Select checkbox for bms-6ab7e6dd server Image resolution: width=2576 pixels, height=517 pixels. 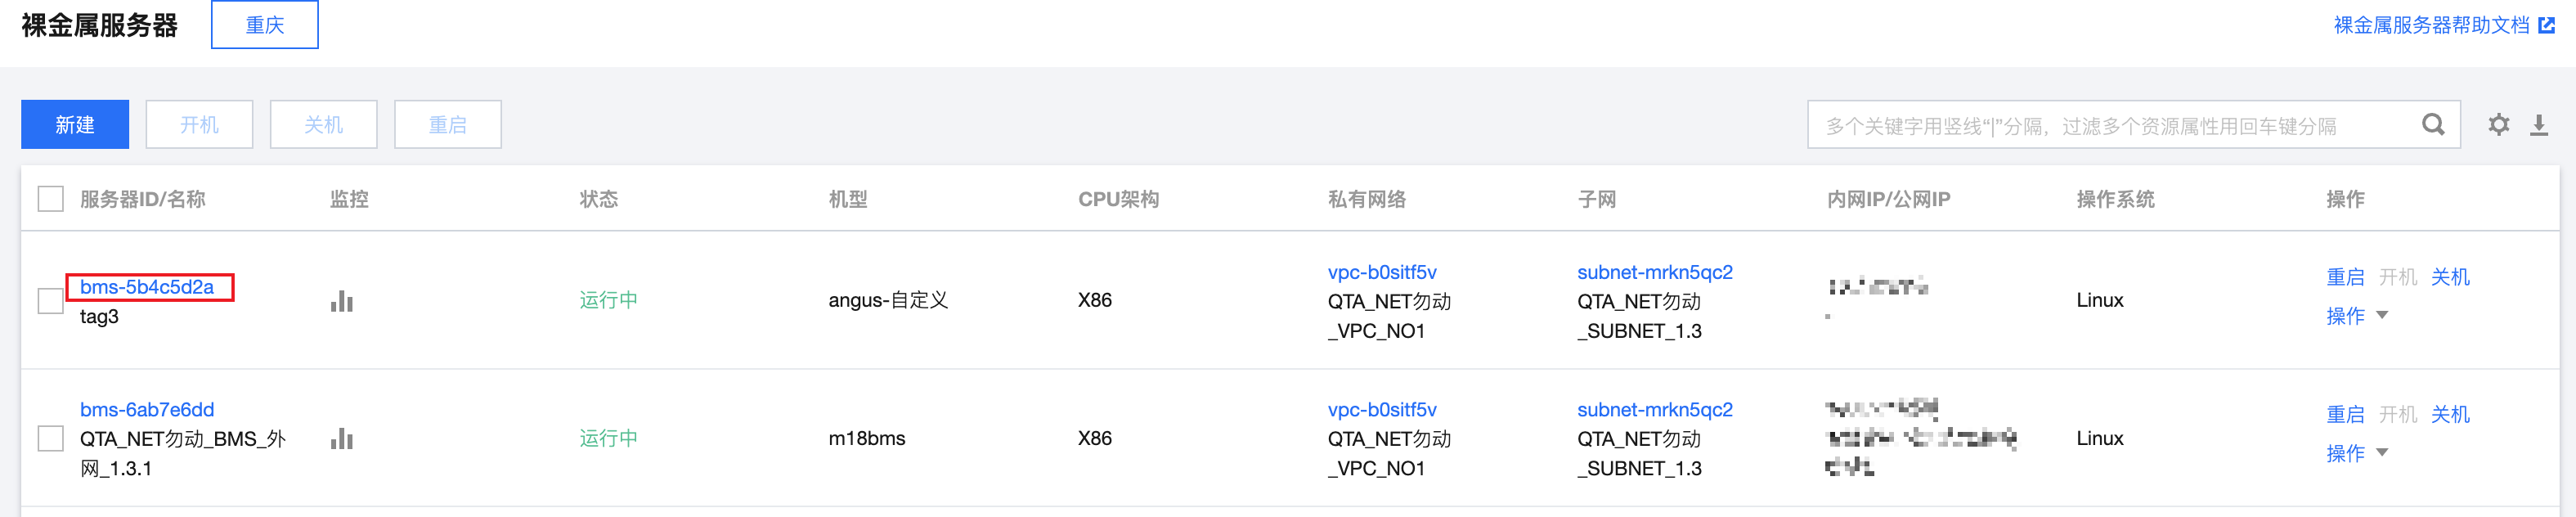tap(51, 438)
